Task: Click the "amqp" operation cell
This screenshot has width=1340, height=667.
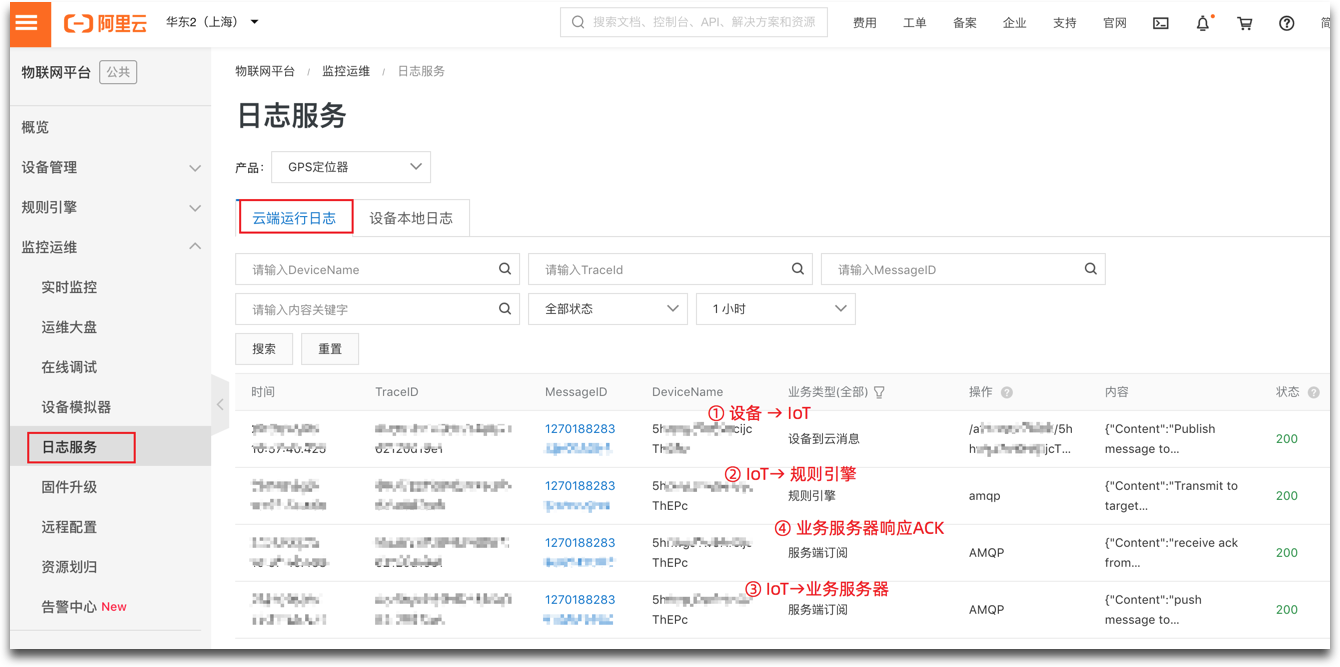Action: point(985,496)
